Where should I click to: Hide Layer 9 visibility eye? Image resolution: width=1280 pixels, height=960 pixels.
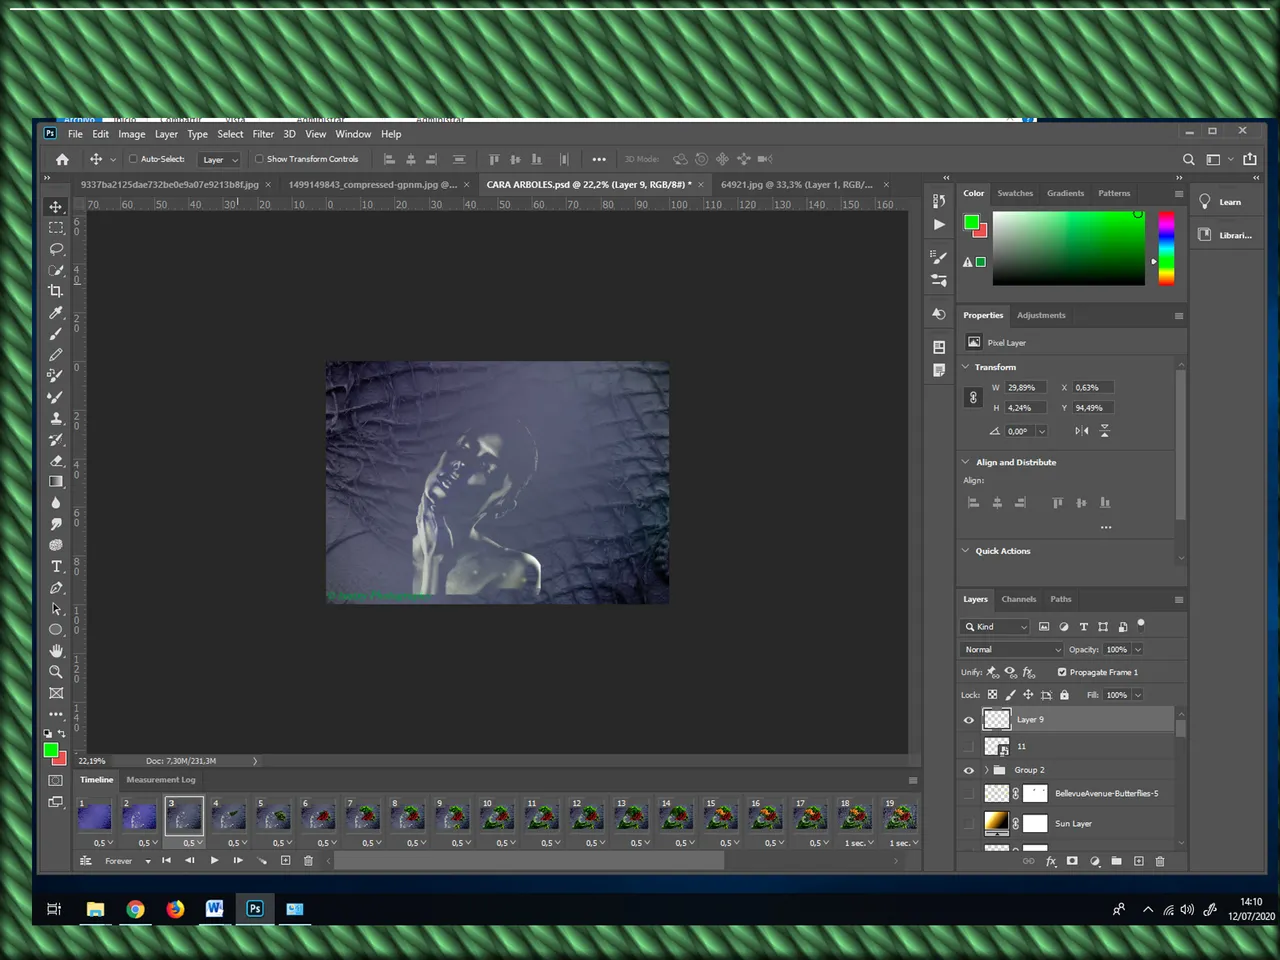coord(968,720)
